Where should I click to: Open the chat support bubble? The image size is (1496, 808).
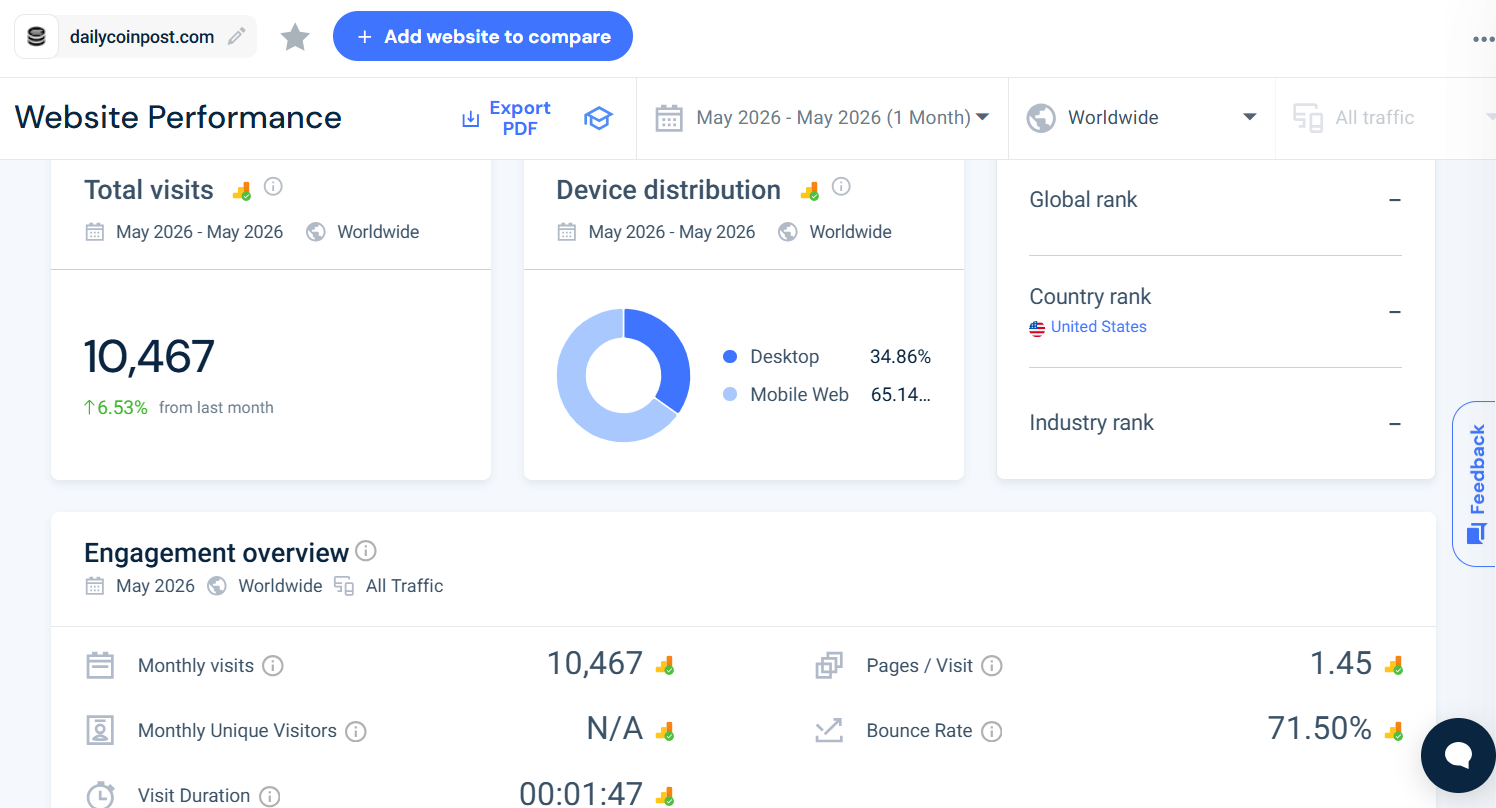click(x=1458, y=755)
